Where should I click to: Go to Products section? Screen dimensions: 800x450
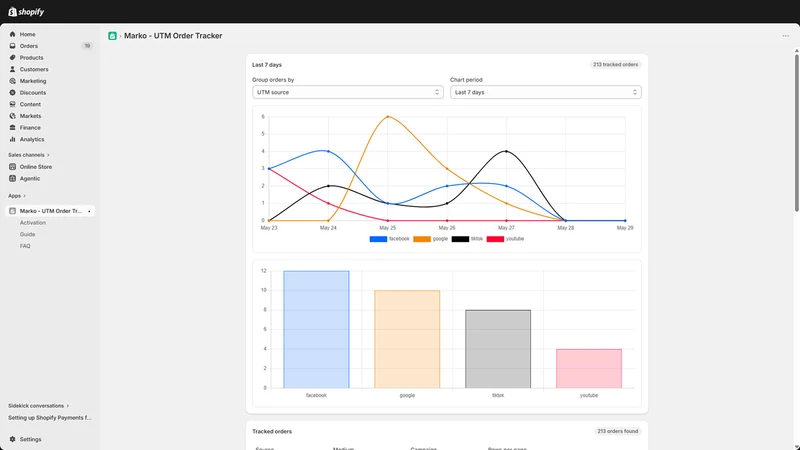tap(32, 58)
